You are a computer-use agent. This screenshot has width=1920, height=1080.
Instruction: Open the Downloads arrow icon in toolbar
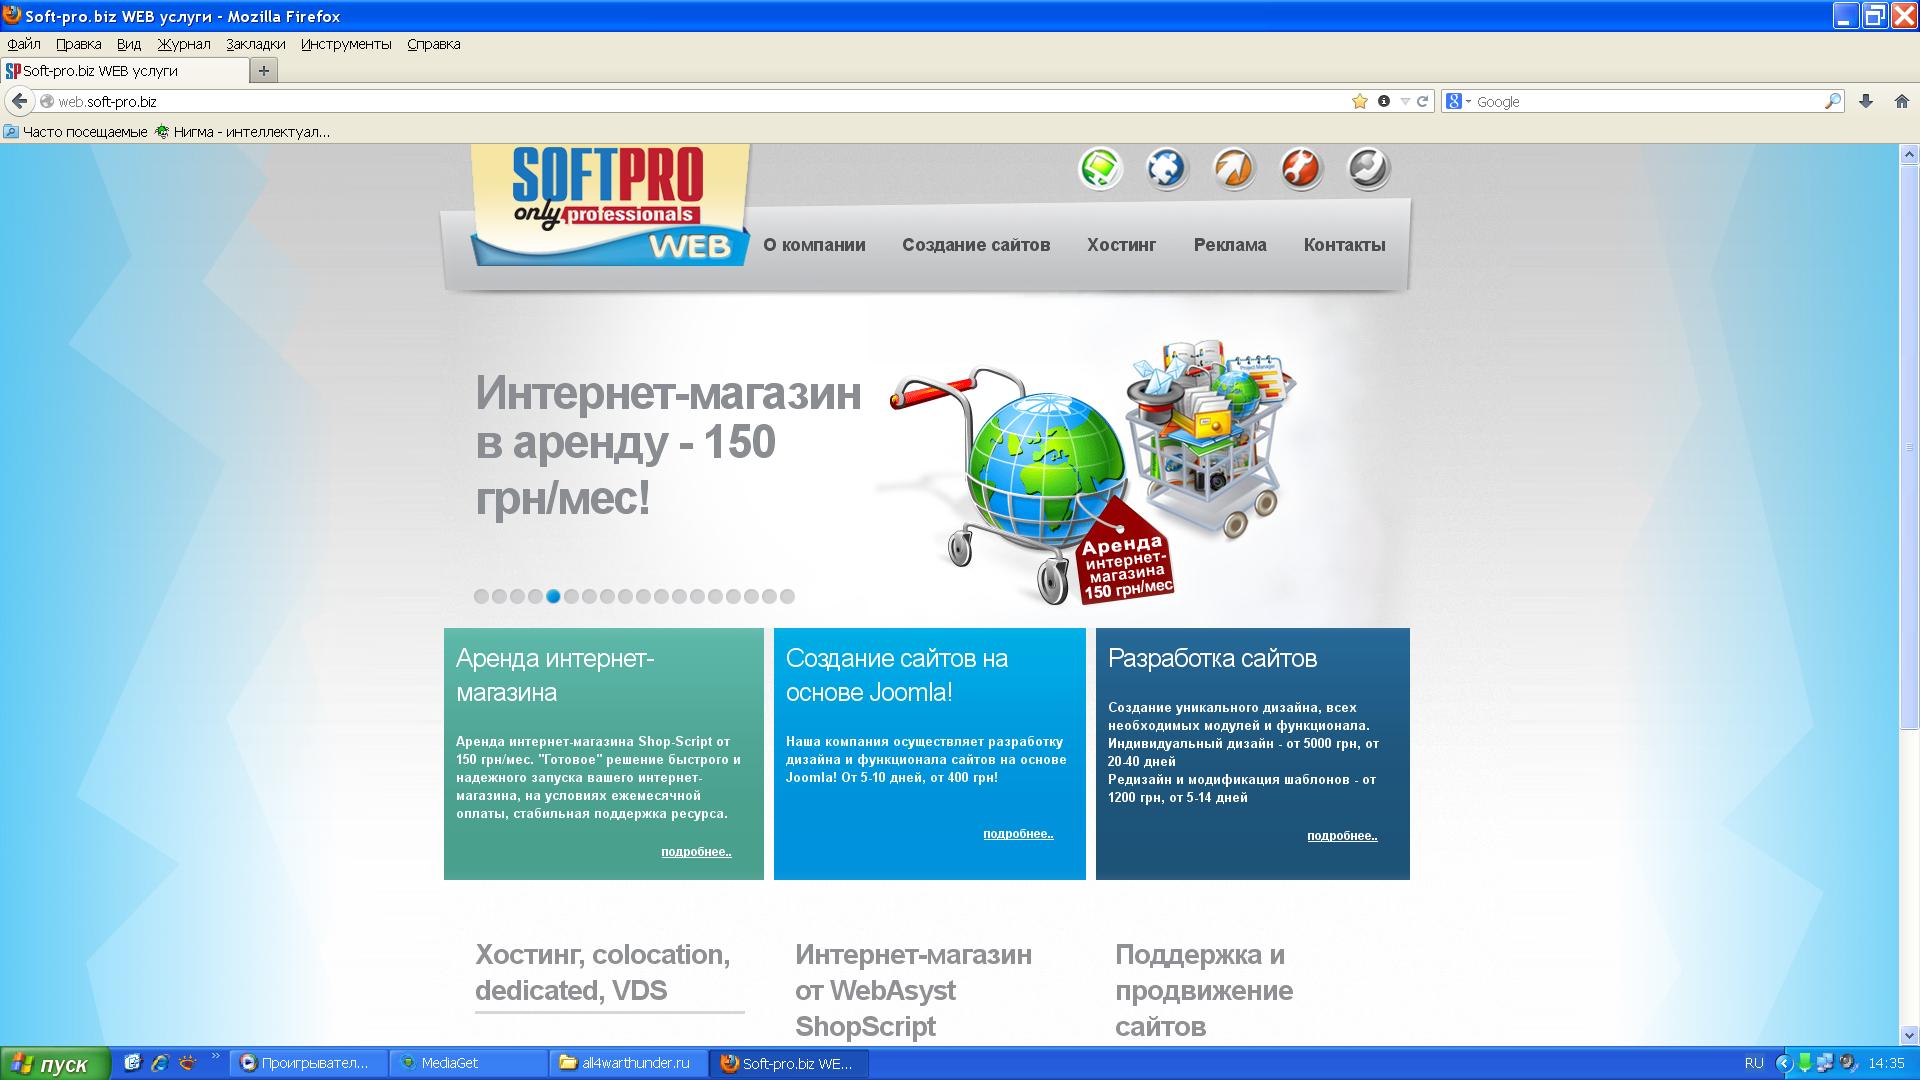coord(1866,101)
